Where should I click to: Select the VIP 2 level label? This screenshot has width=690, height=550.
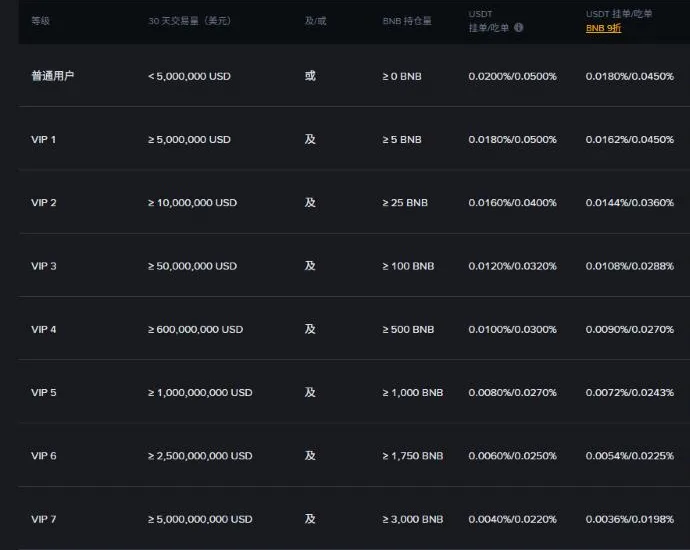point(44,203)
